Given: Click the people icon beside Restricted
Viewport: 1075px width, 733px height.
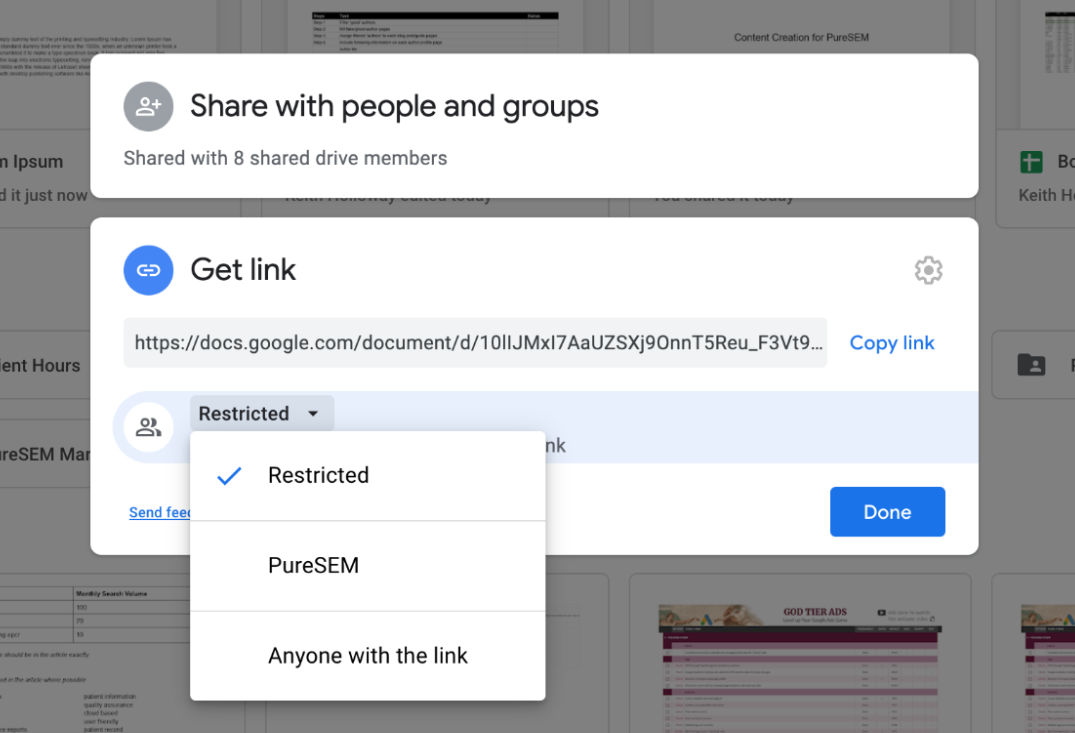Looking at the screenshot, I should 148,427.
